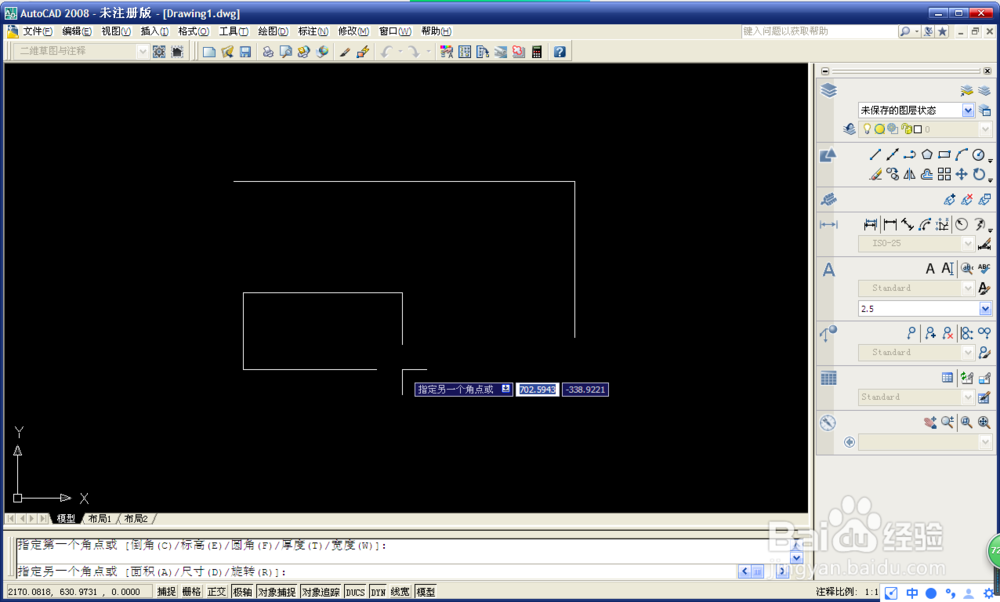The width and height of the screenshot is (1000, 602).
Task: Select the Arc draw tool
Action: (961, 154)
